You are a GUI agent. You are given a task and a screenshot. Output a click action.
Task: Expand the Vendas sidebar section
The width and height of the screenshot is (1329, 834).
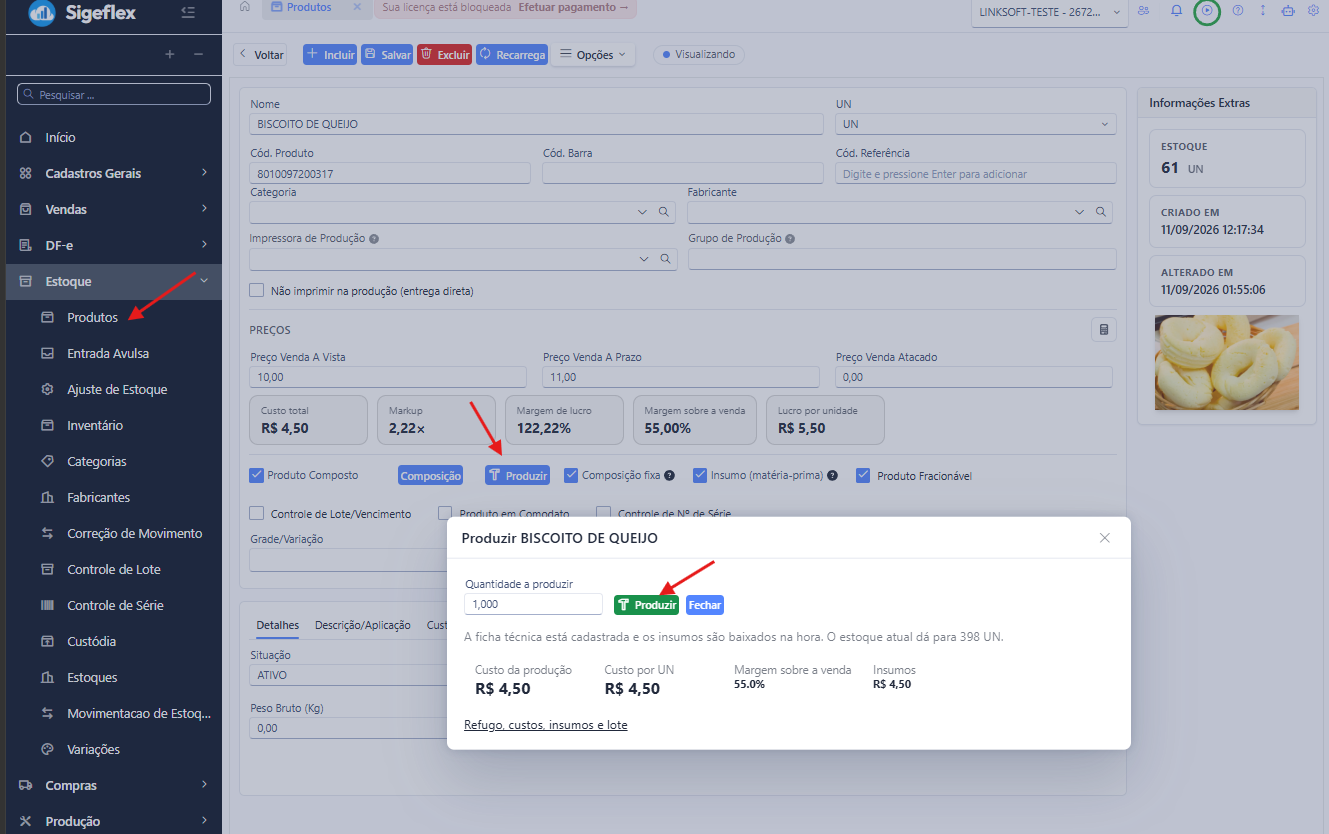pyautogui.click(x=114, y=209)
